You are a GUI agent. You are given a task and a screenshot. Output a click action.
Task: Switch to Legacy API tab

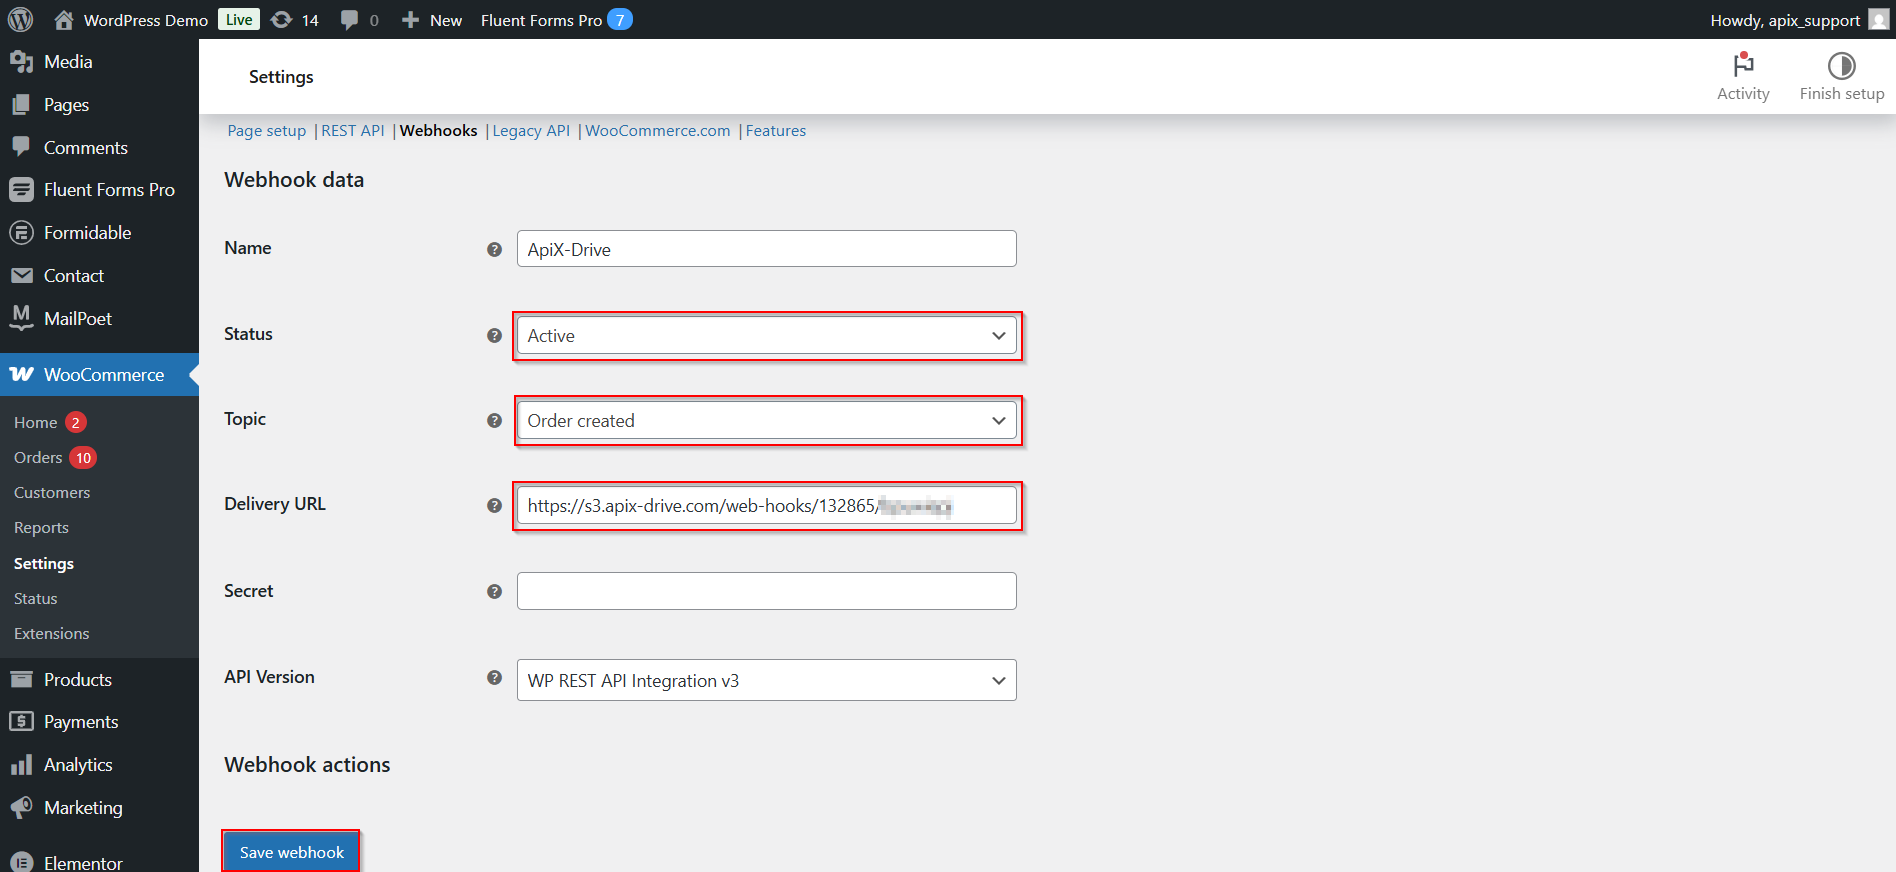tap(531, 131)
